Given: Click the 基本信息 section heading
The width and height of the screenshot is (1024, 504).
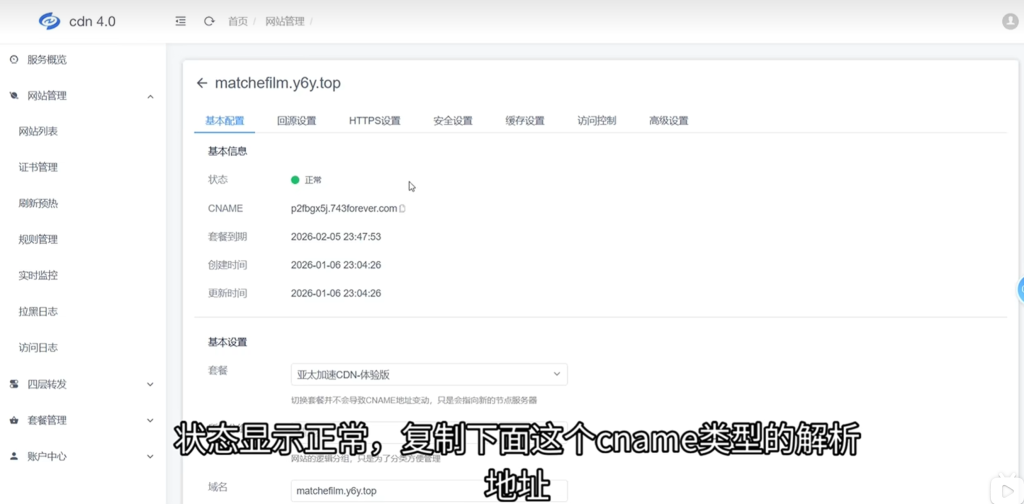Looking at the screenshot, I should click(227, 151).
